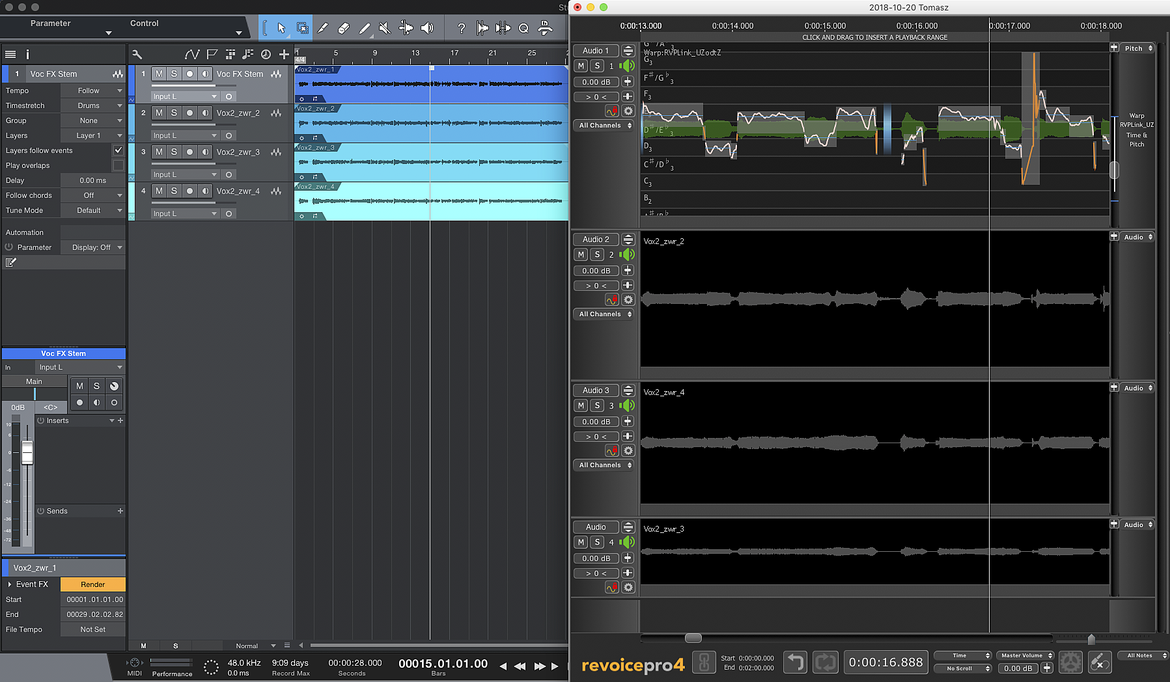Select the Eraser tool
The width and height of the screenshot is (1170, 682).
tap(343, 28)
